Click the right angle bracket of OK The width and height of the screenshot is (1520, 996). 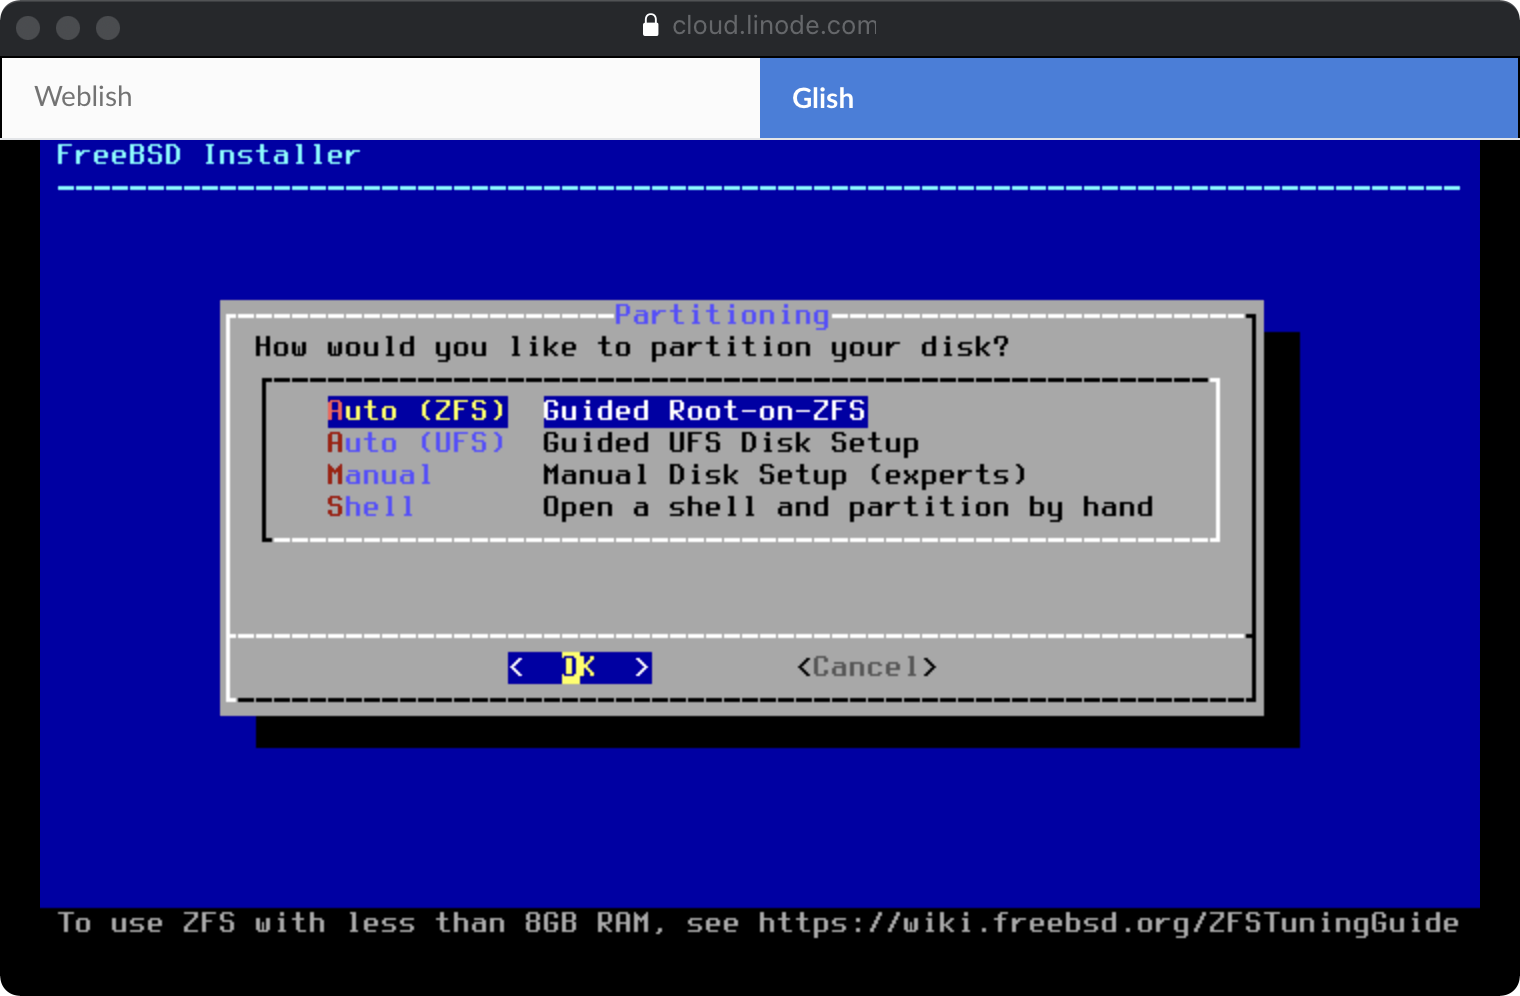pos(641,667)
